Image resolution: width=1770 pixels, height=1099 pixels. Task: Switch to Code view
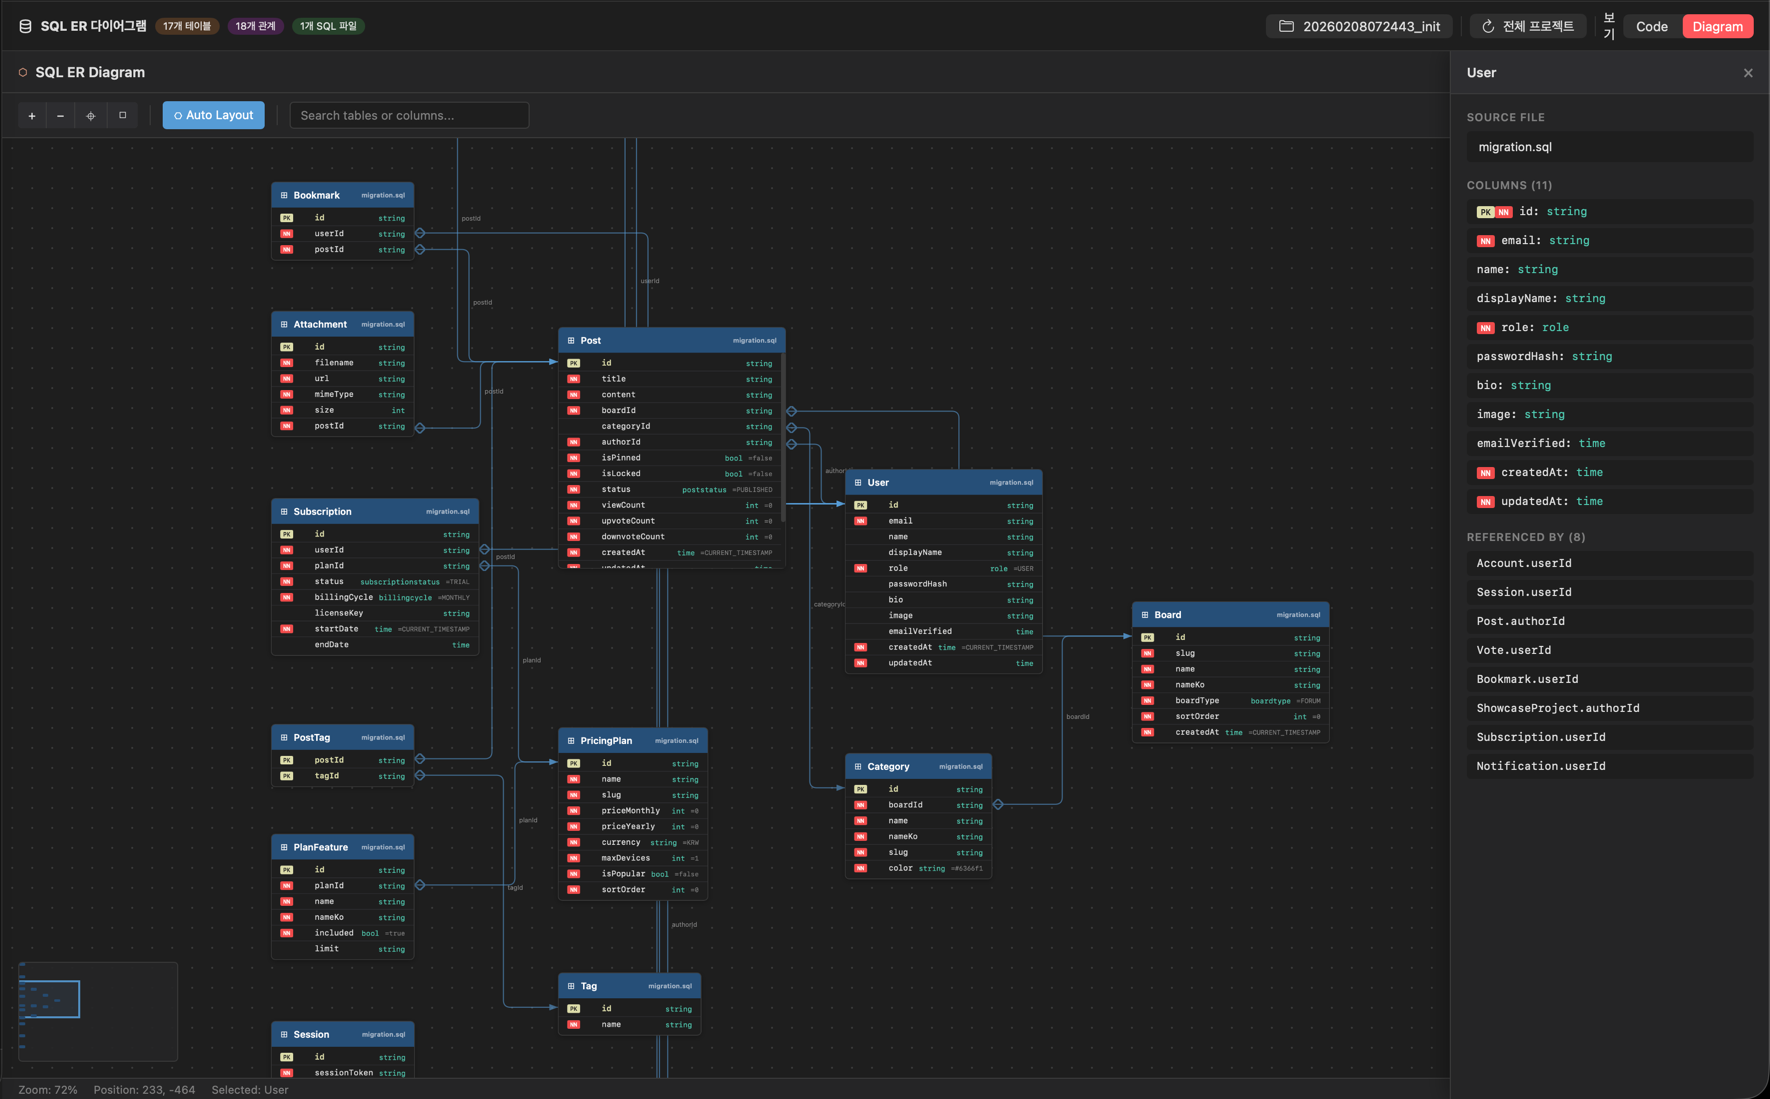(x=1651, y=27)
